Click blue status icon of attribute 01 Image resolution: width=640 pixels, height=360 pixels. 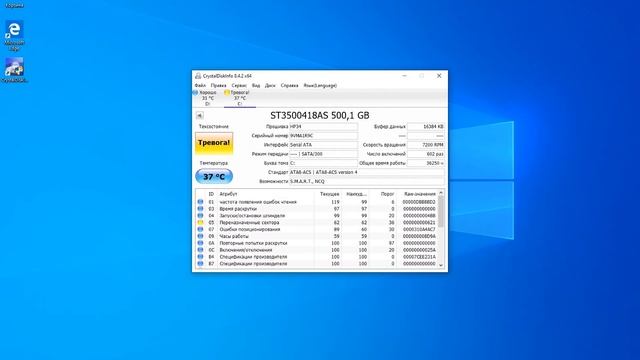click(x=200, y=202)
